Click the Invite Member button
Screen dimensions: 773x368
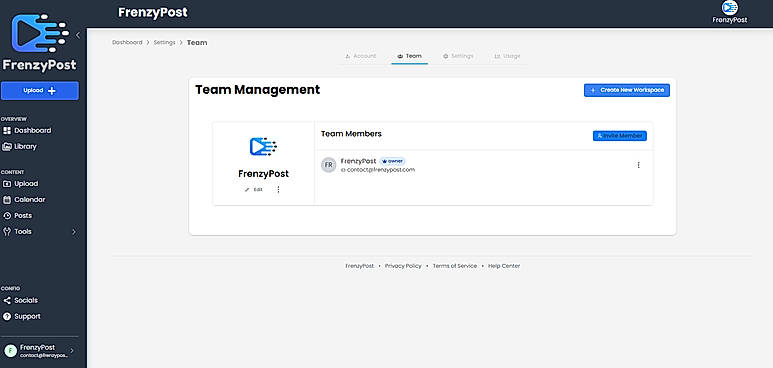click(620, 136)
